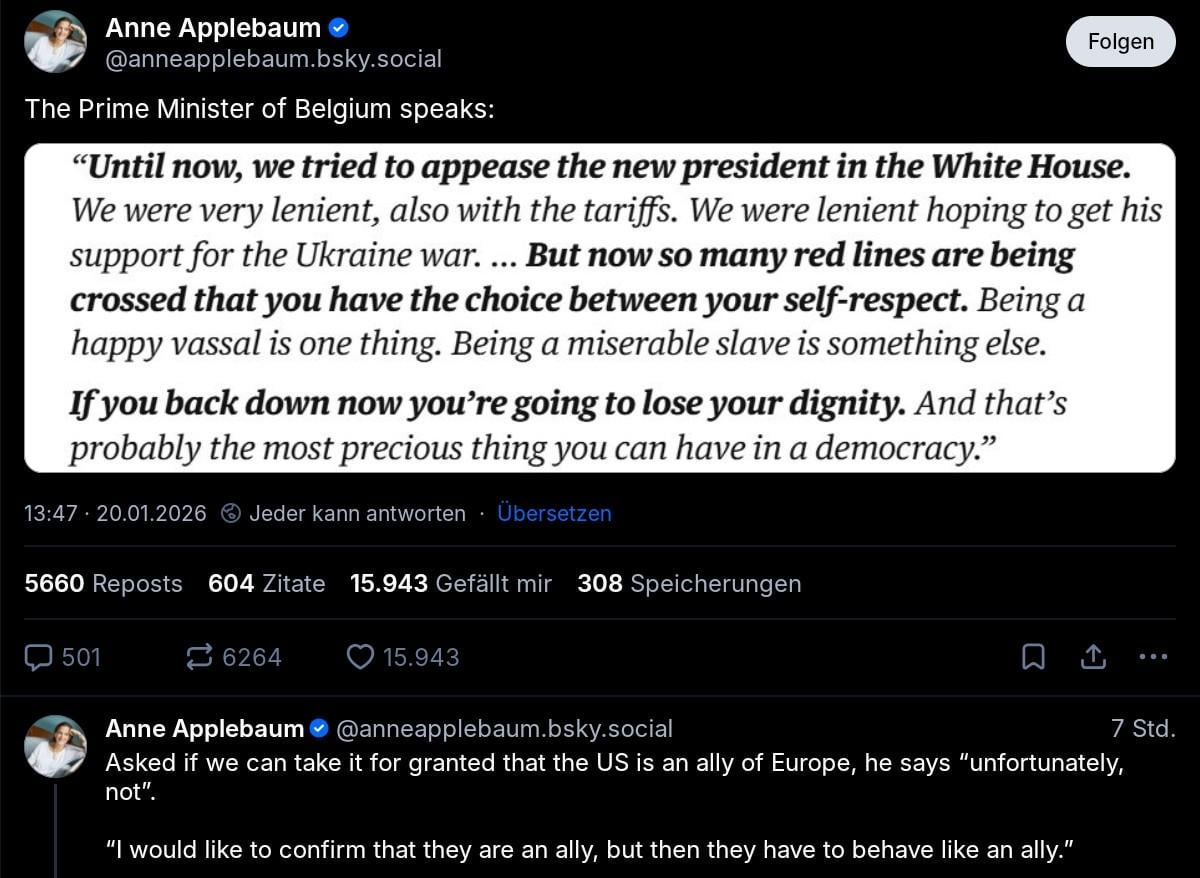Click the repost arrows icon
Viewport: 1200px width, 878px height.
pyautogui.click(x=200, y=657)
